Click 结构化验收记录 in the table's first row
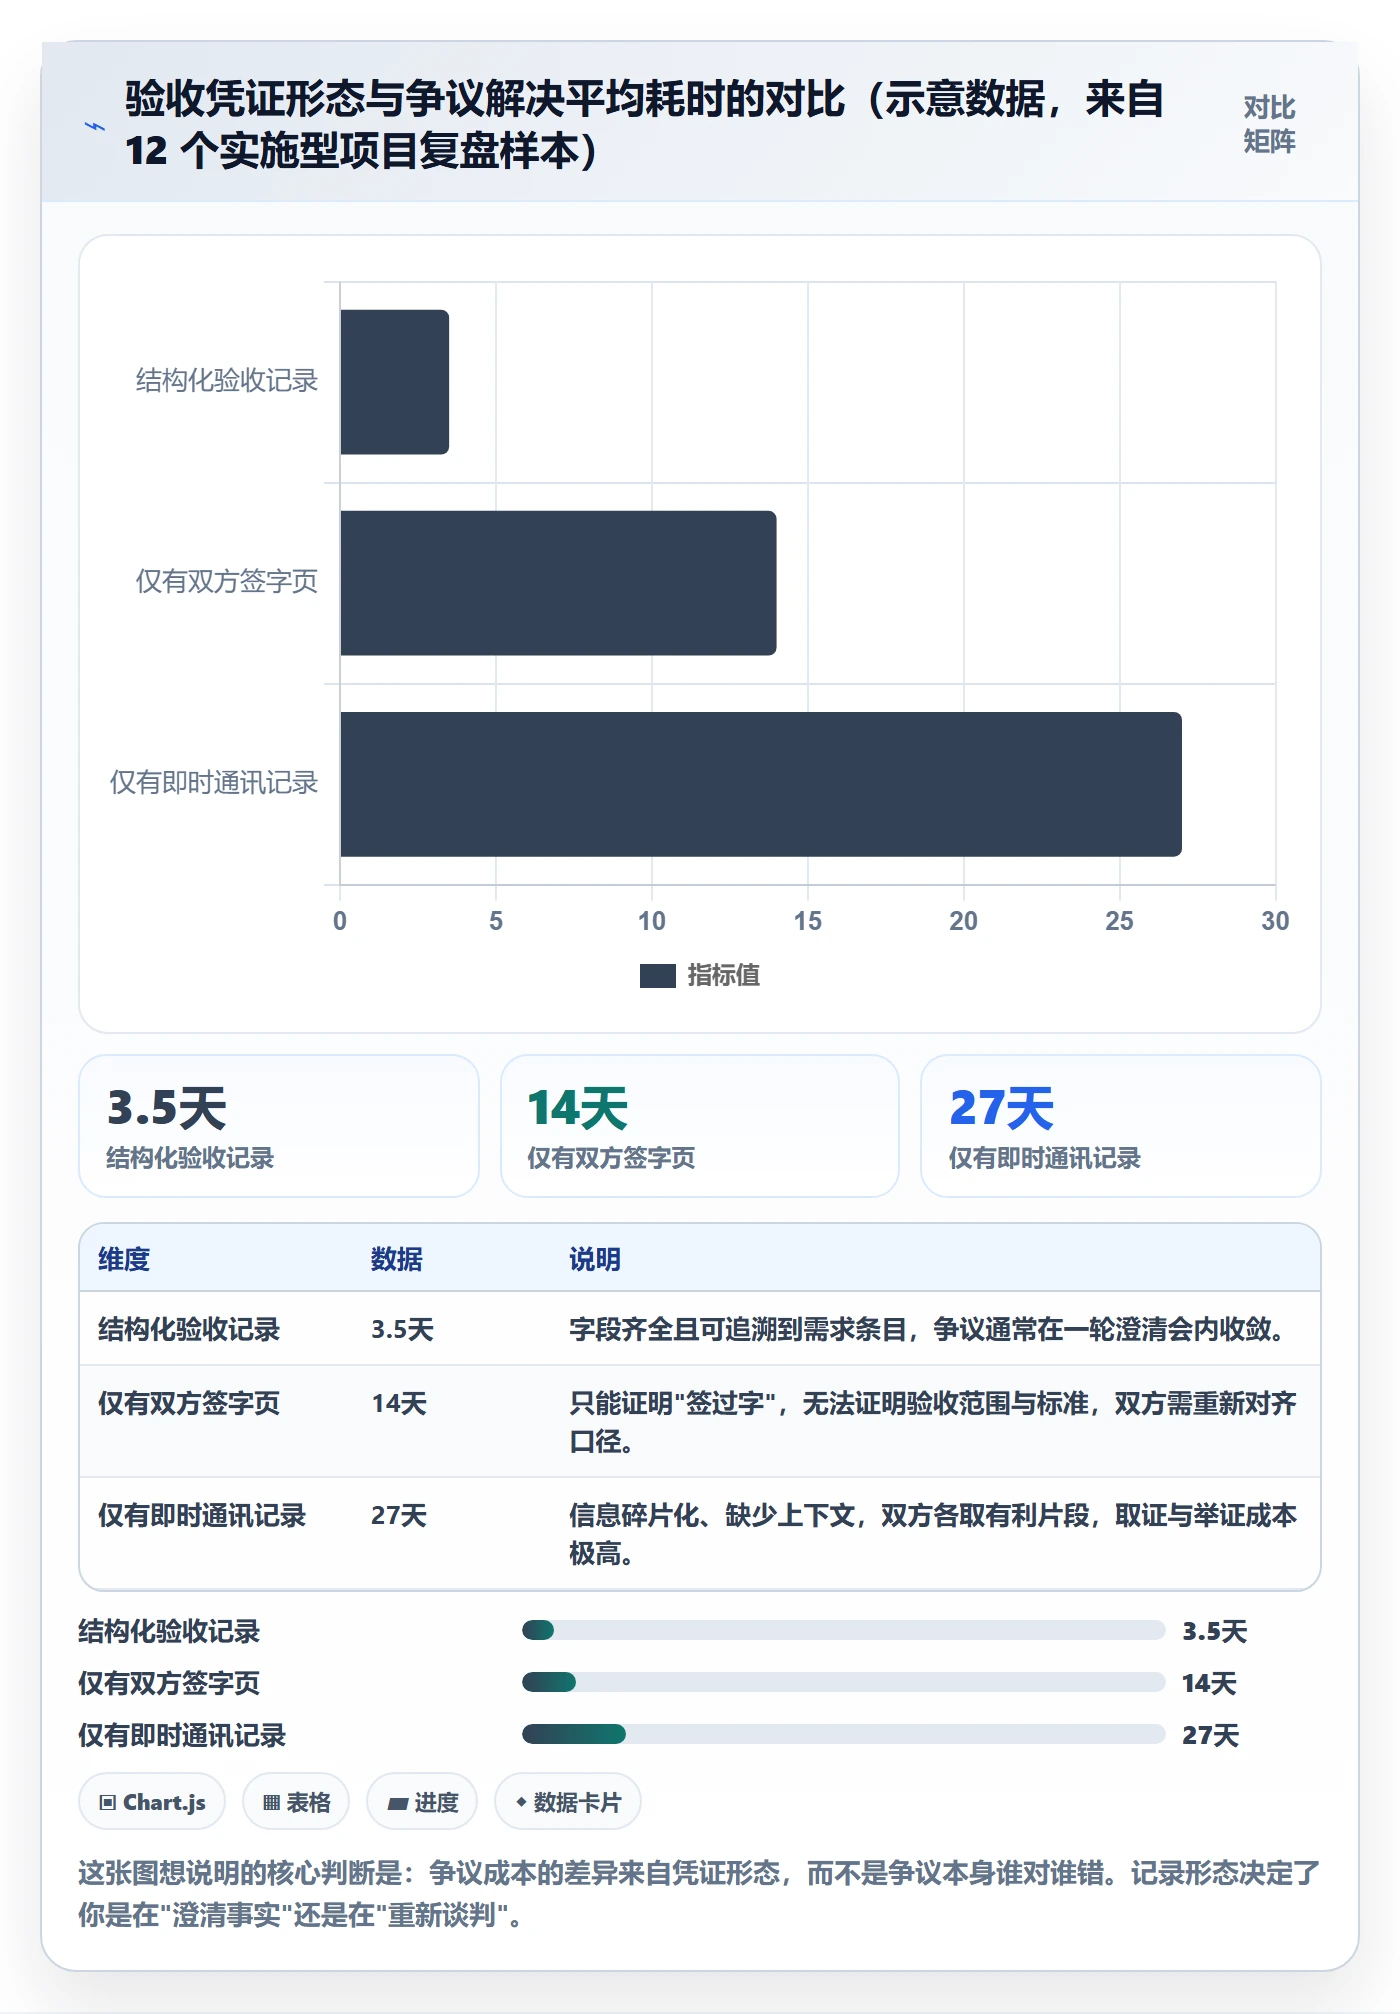Image resolution: width=1400 pixels, height=2014 pixels. point(189,1329)
